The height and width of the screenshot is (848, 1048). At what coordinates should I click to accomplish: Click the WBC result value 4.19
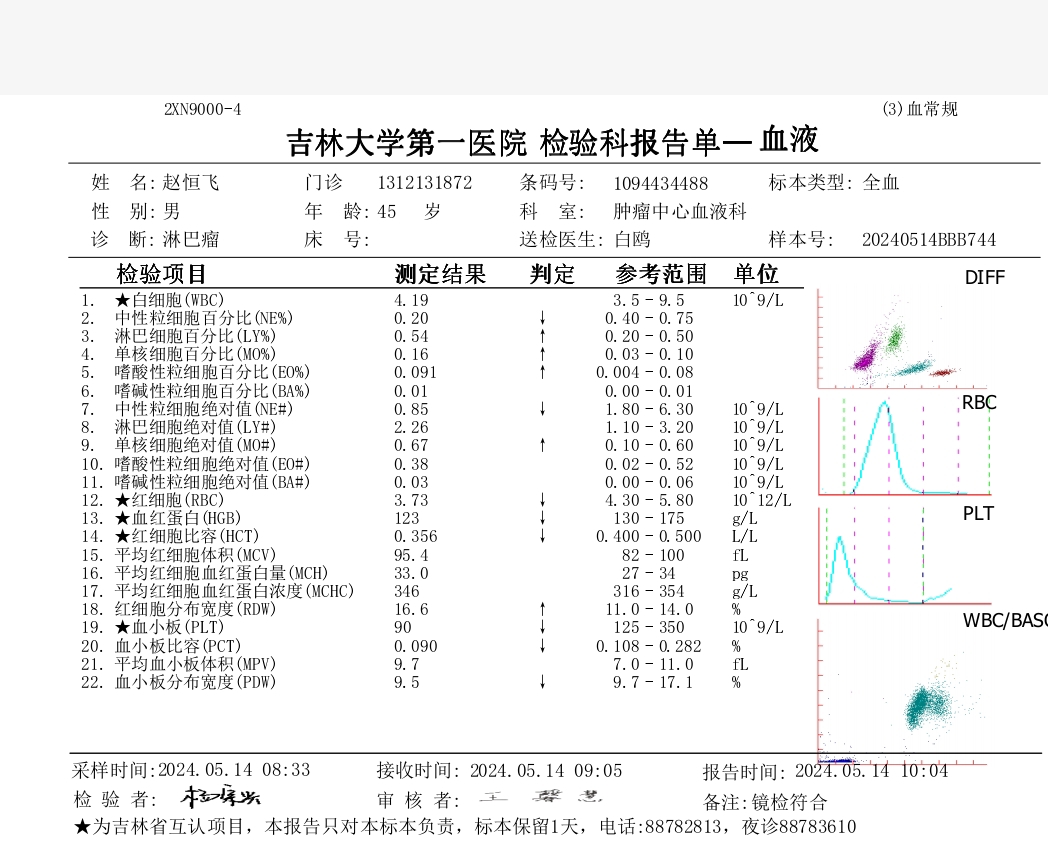pyautogui.click(x=411, y=301)
